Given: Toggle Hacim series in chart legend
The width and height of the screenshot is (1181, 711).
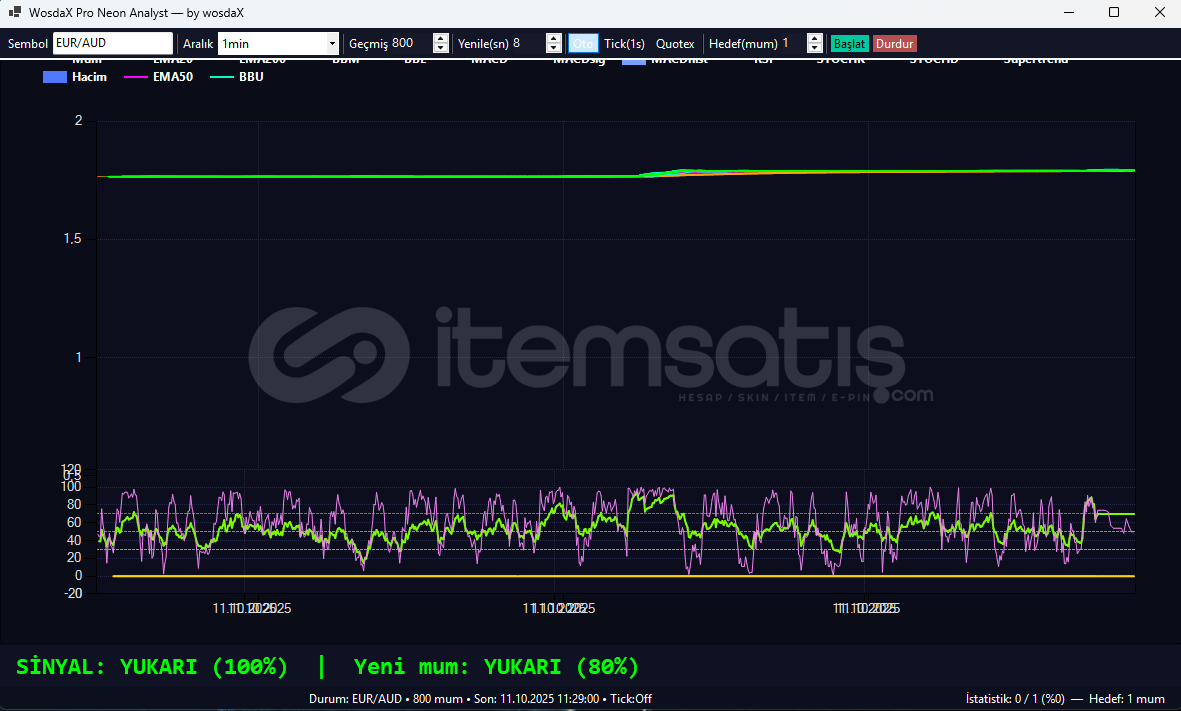Looking at the screenshot, I should click(x=75, y=77).
